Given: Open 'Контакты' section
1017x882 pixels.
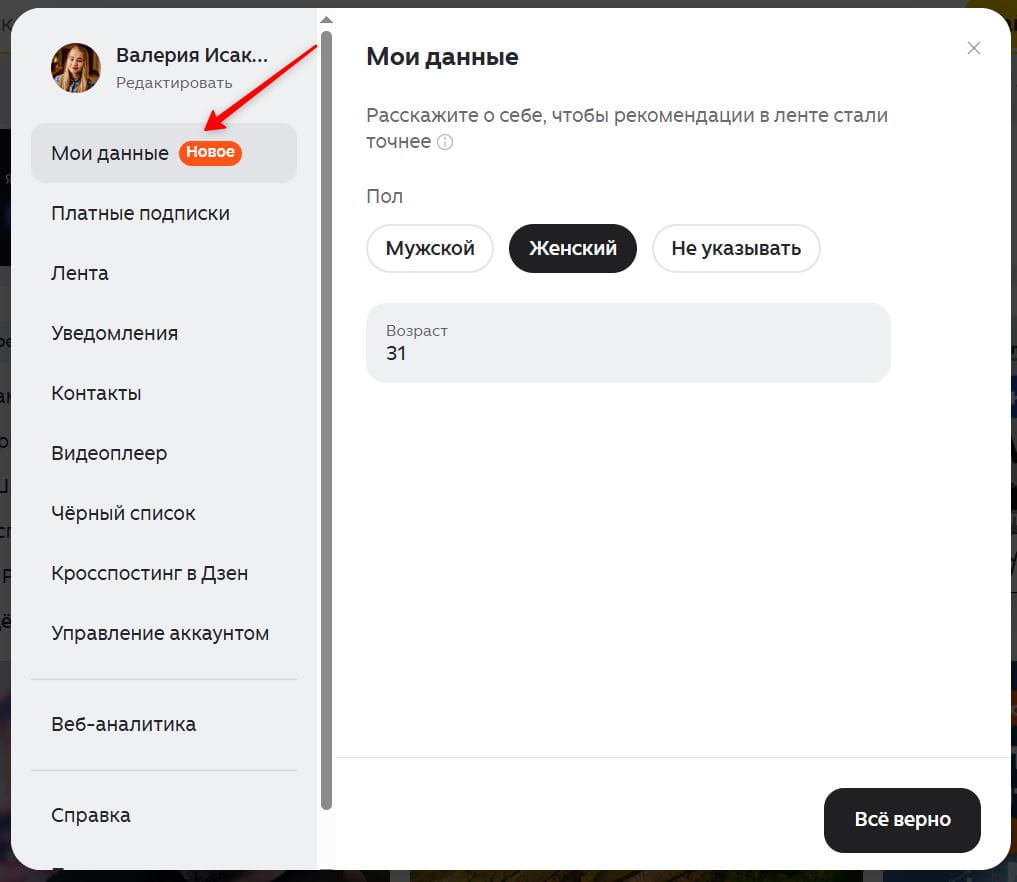Looking at the screenshot, I should [163, 393].
